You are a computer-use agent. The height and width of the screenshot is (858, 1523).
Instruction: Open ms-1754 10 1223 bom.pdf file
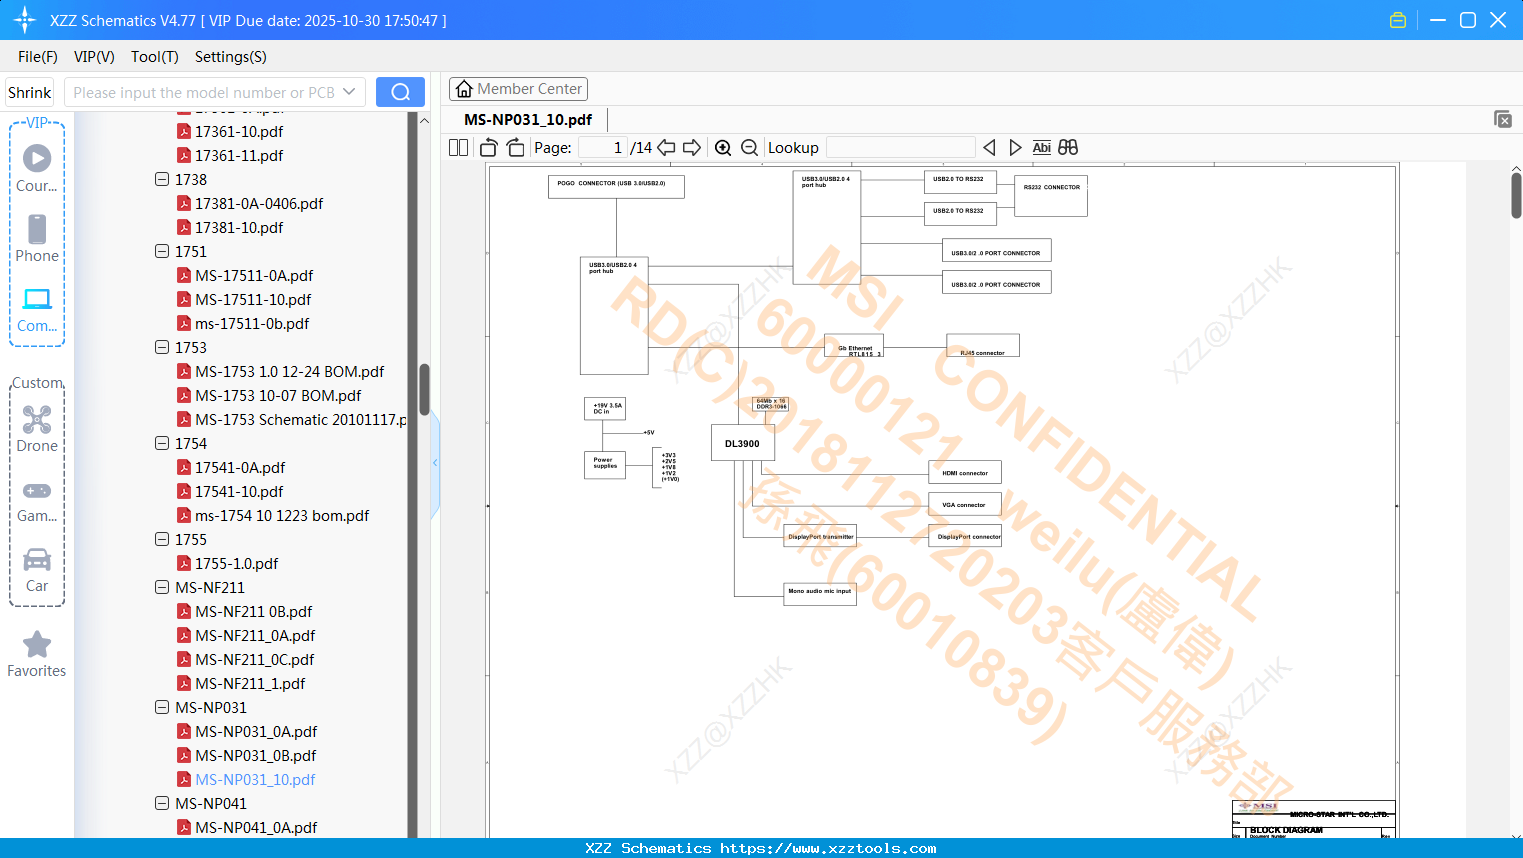(282, 515)
